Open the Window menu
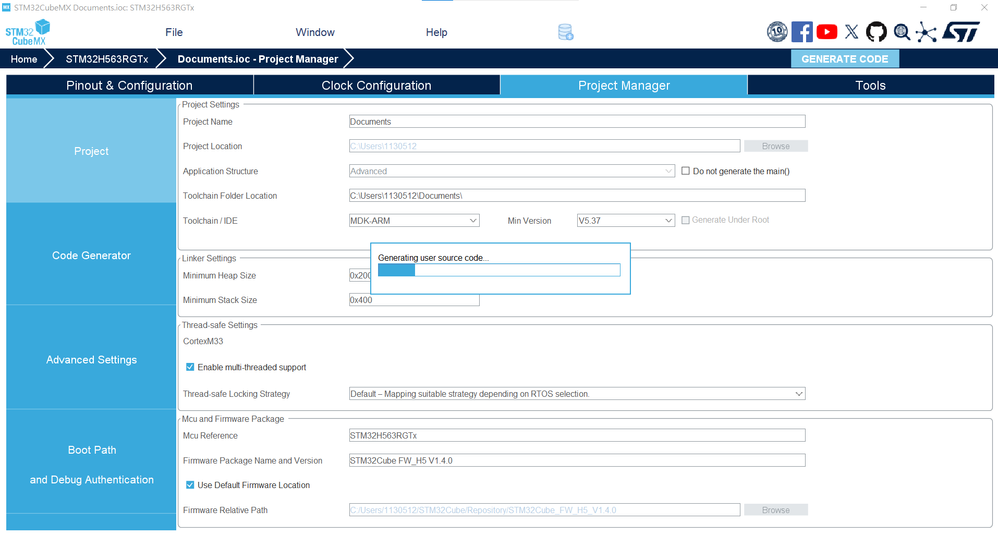 [315, 32]
